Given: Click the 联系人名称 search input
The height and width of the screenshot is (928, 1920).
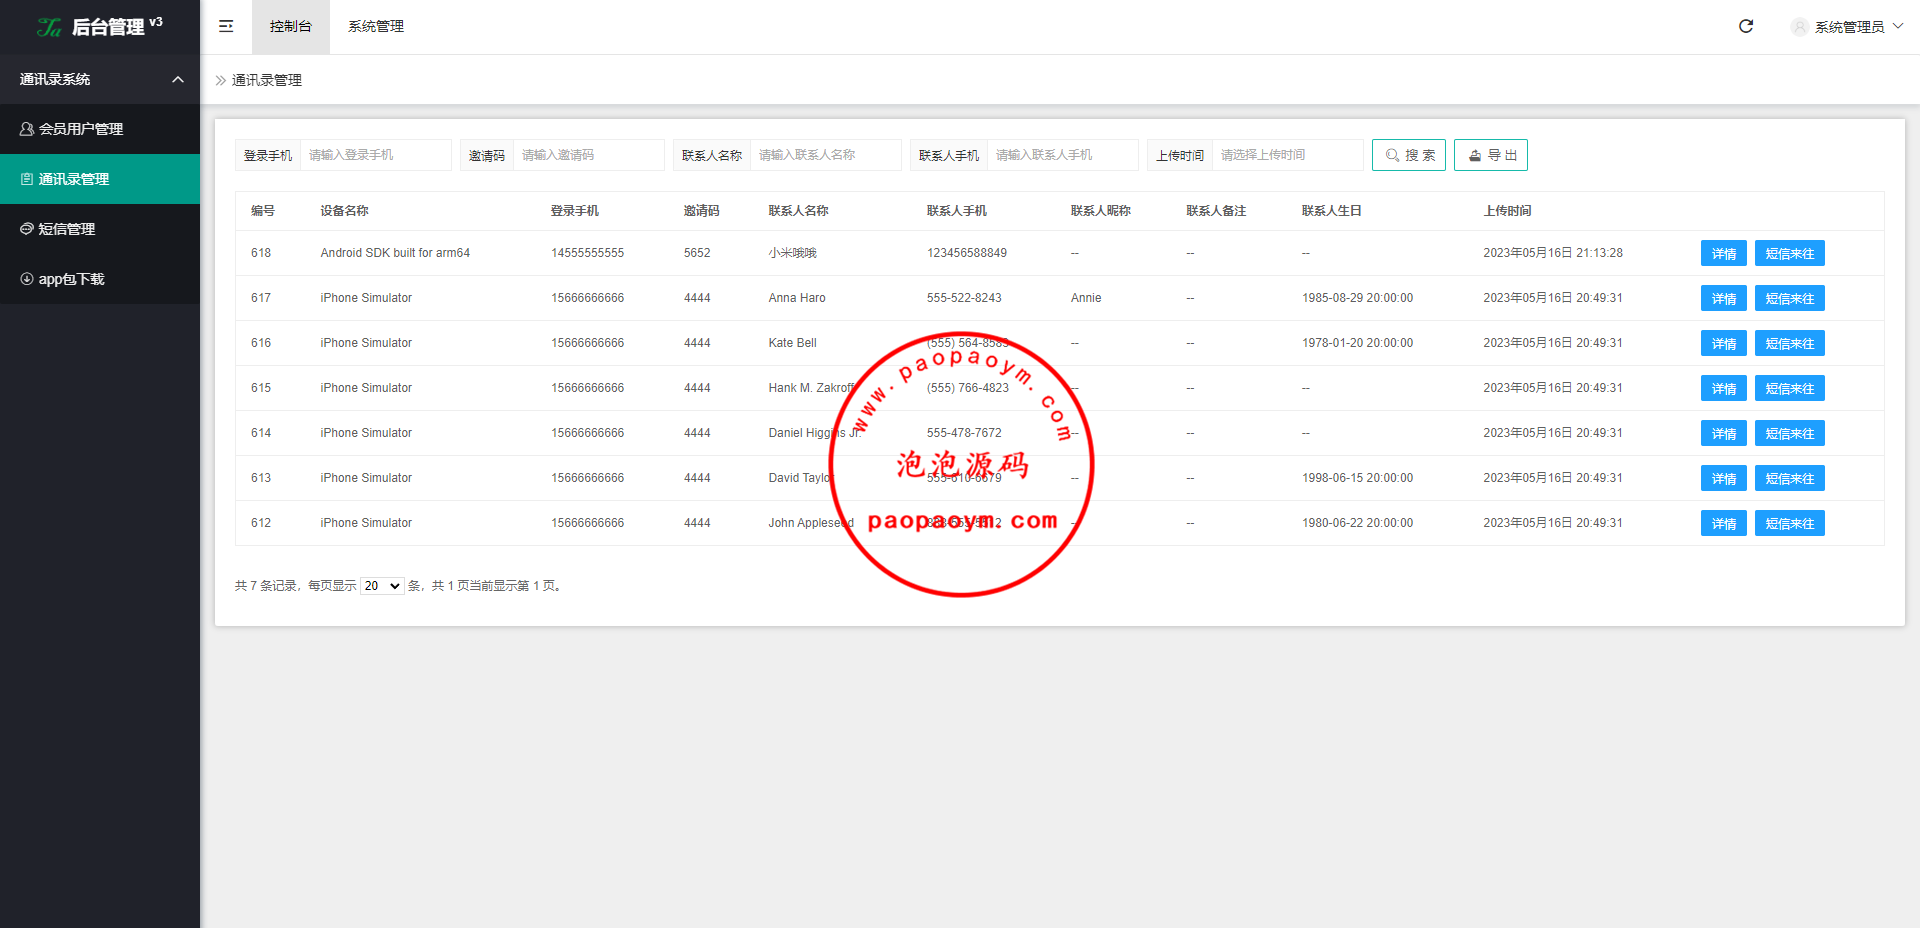Looking at the screenshot, I should click(x=825, y=155).
